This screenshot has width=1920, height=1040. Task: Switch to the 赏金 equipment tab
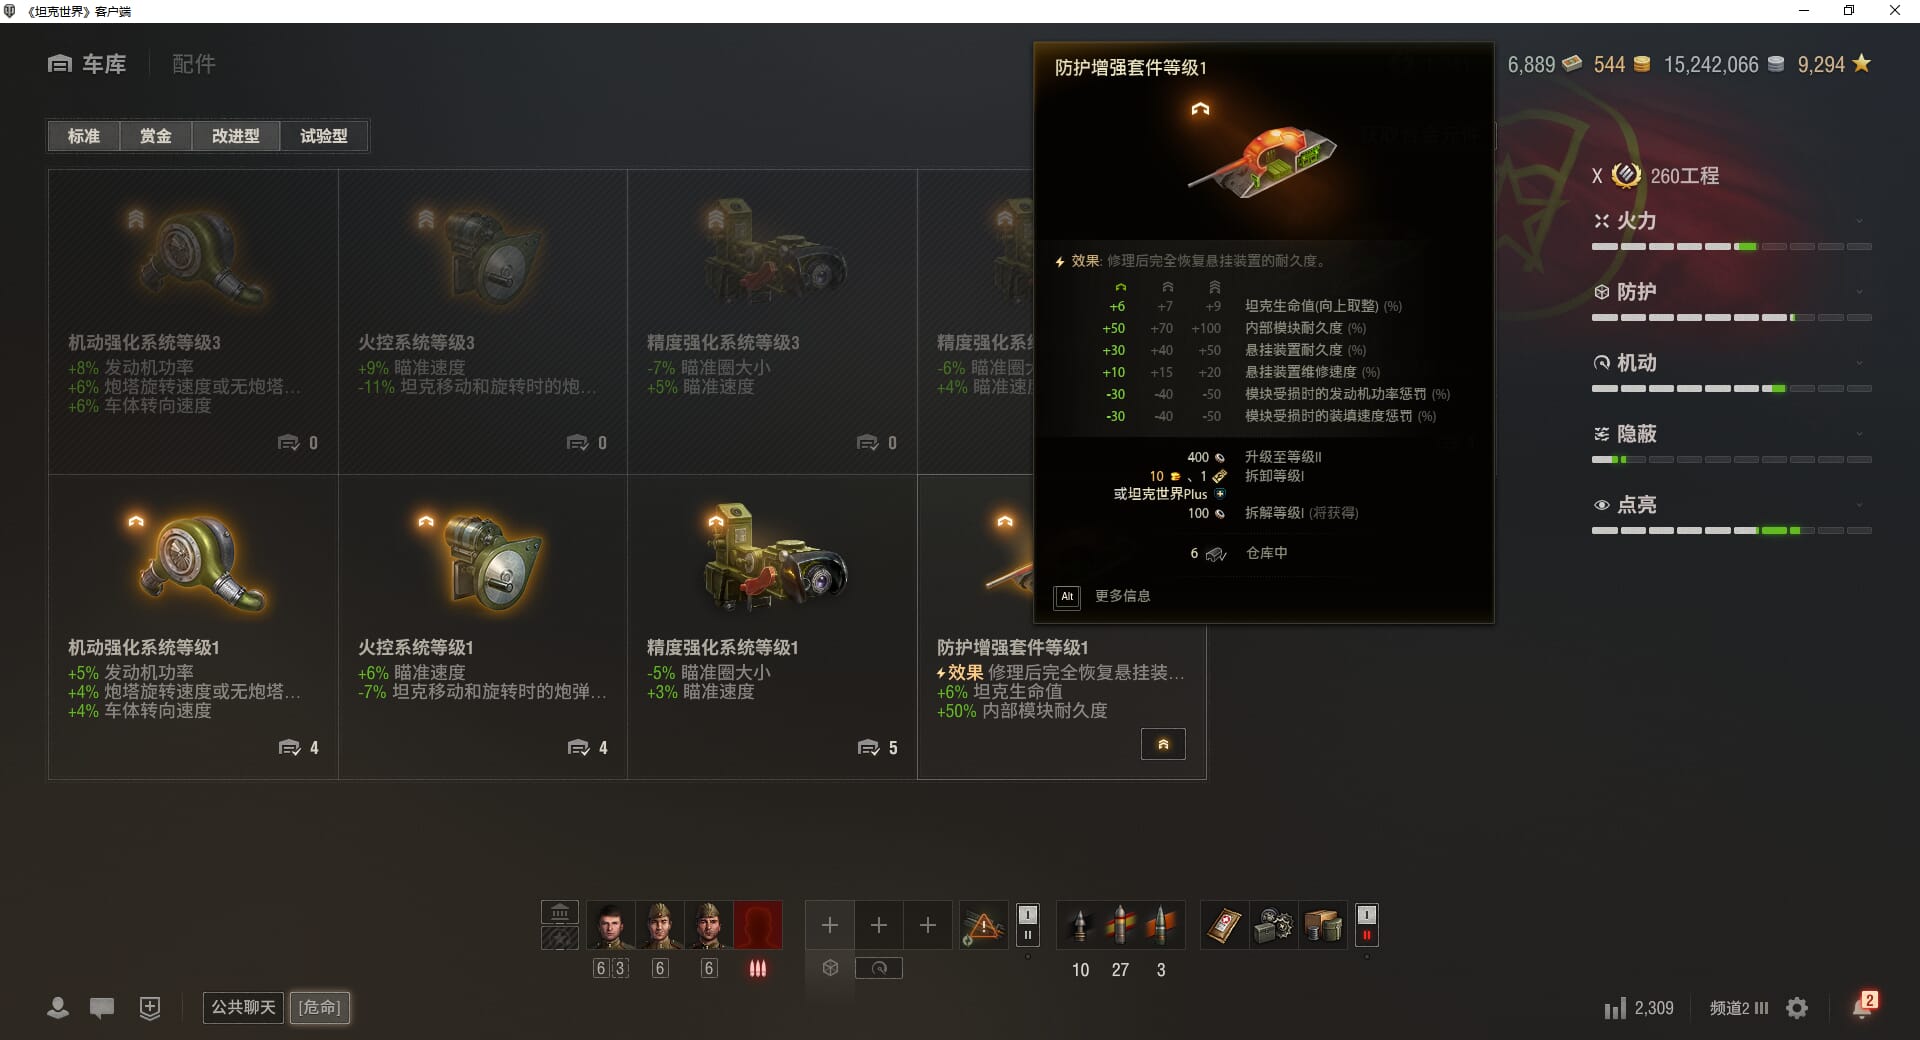[155, 136]
